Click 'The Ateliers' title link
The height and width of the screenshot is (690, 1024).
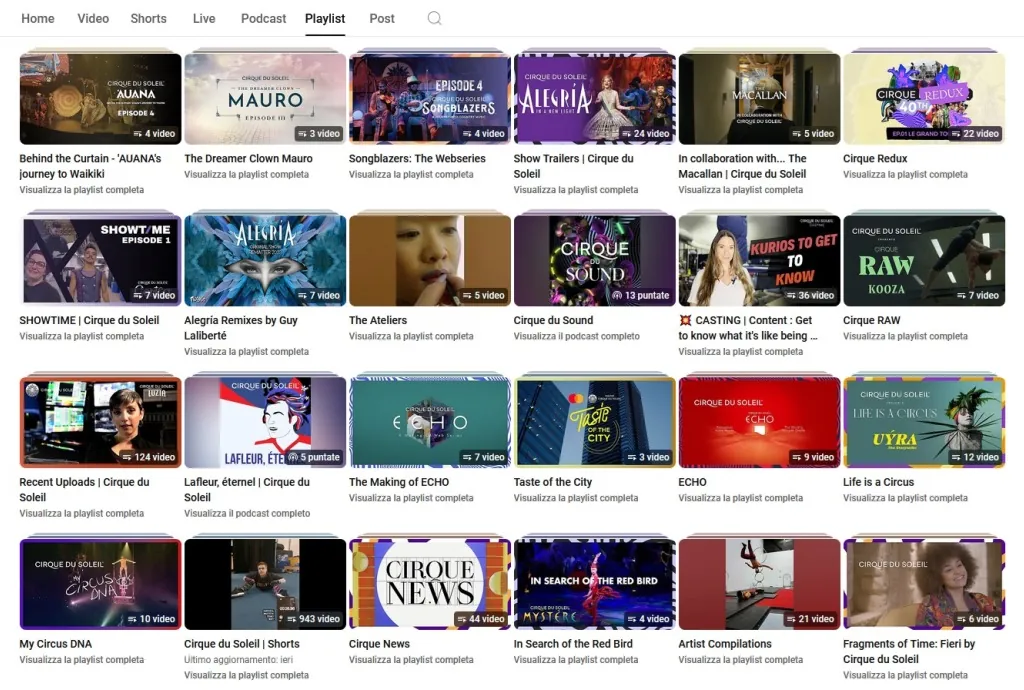click(377, 321)
